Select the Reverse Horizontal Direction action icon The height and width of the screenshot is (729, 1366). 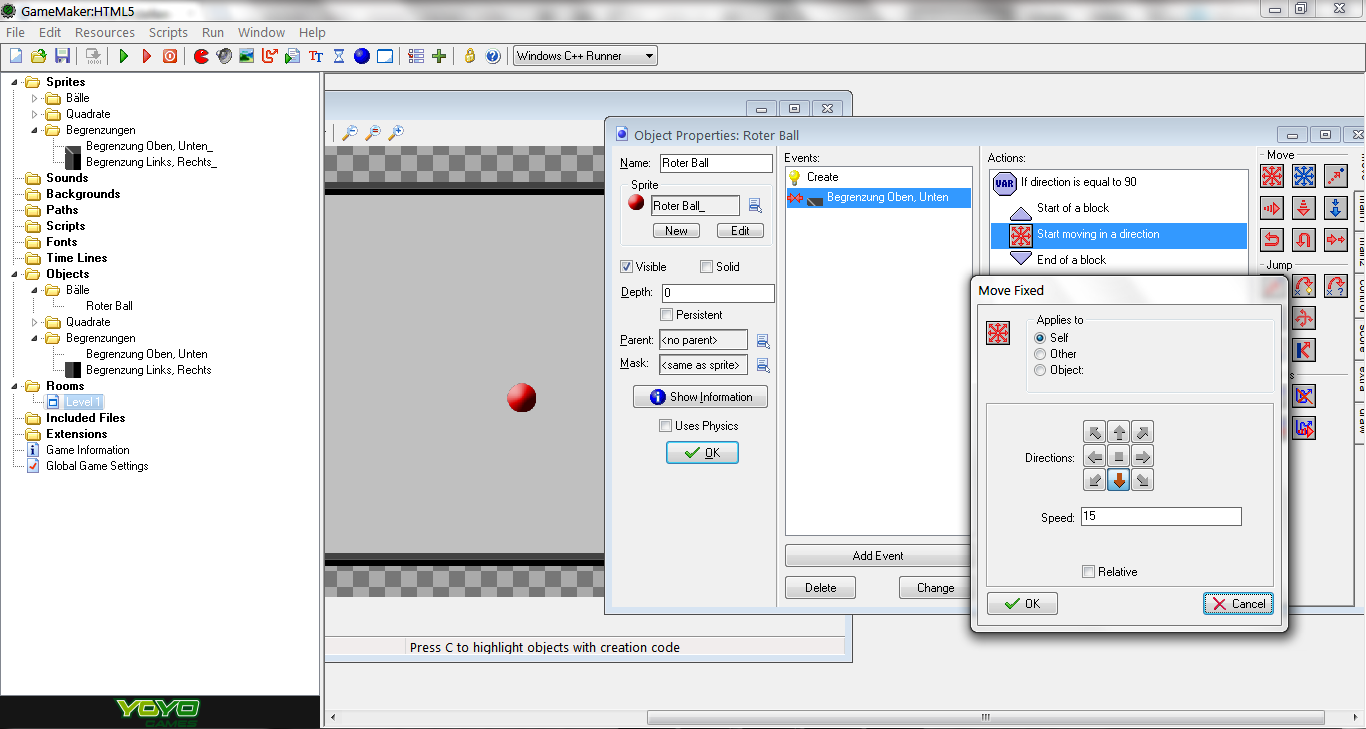point(1271,240)
